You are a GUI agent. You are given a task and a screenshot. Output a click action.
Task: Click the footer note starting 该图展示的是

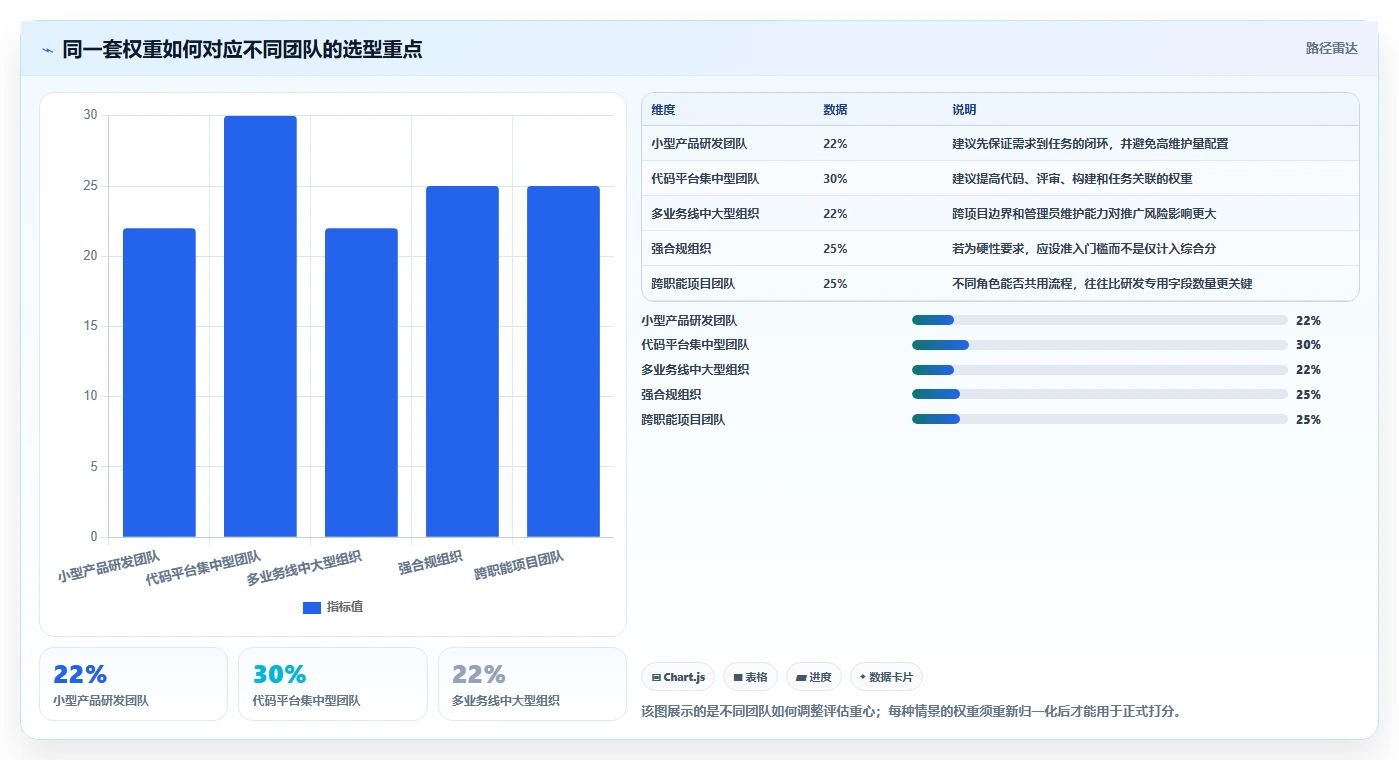coord(911,712)
